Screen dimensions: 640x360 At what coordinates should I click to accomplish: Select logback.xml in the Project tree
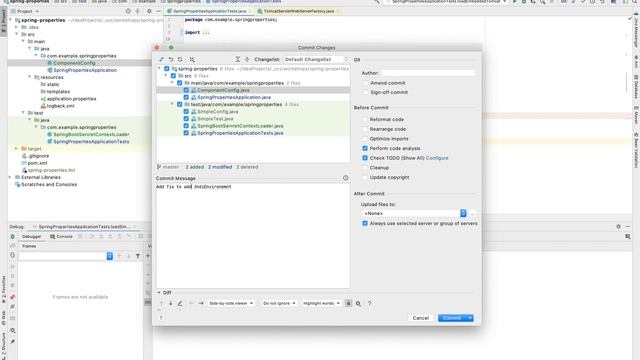[57, 106]
